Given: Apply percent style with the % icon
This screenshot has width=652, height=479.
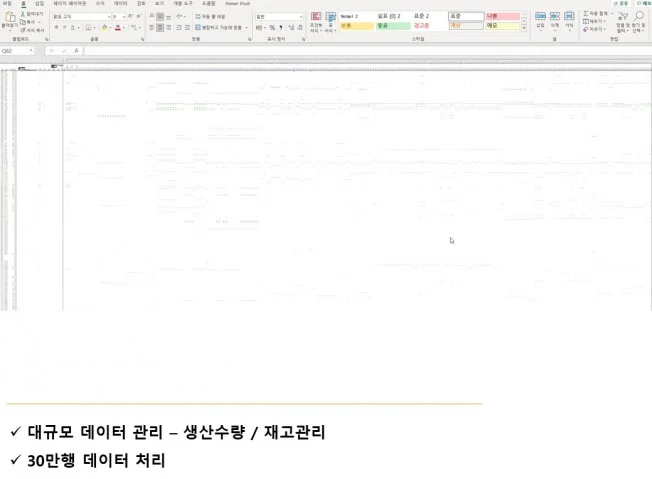Looking at the screenshot, I should pos(272,27).
